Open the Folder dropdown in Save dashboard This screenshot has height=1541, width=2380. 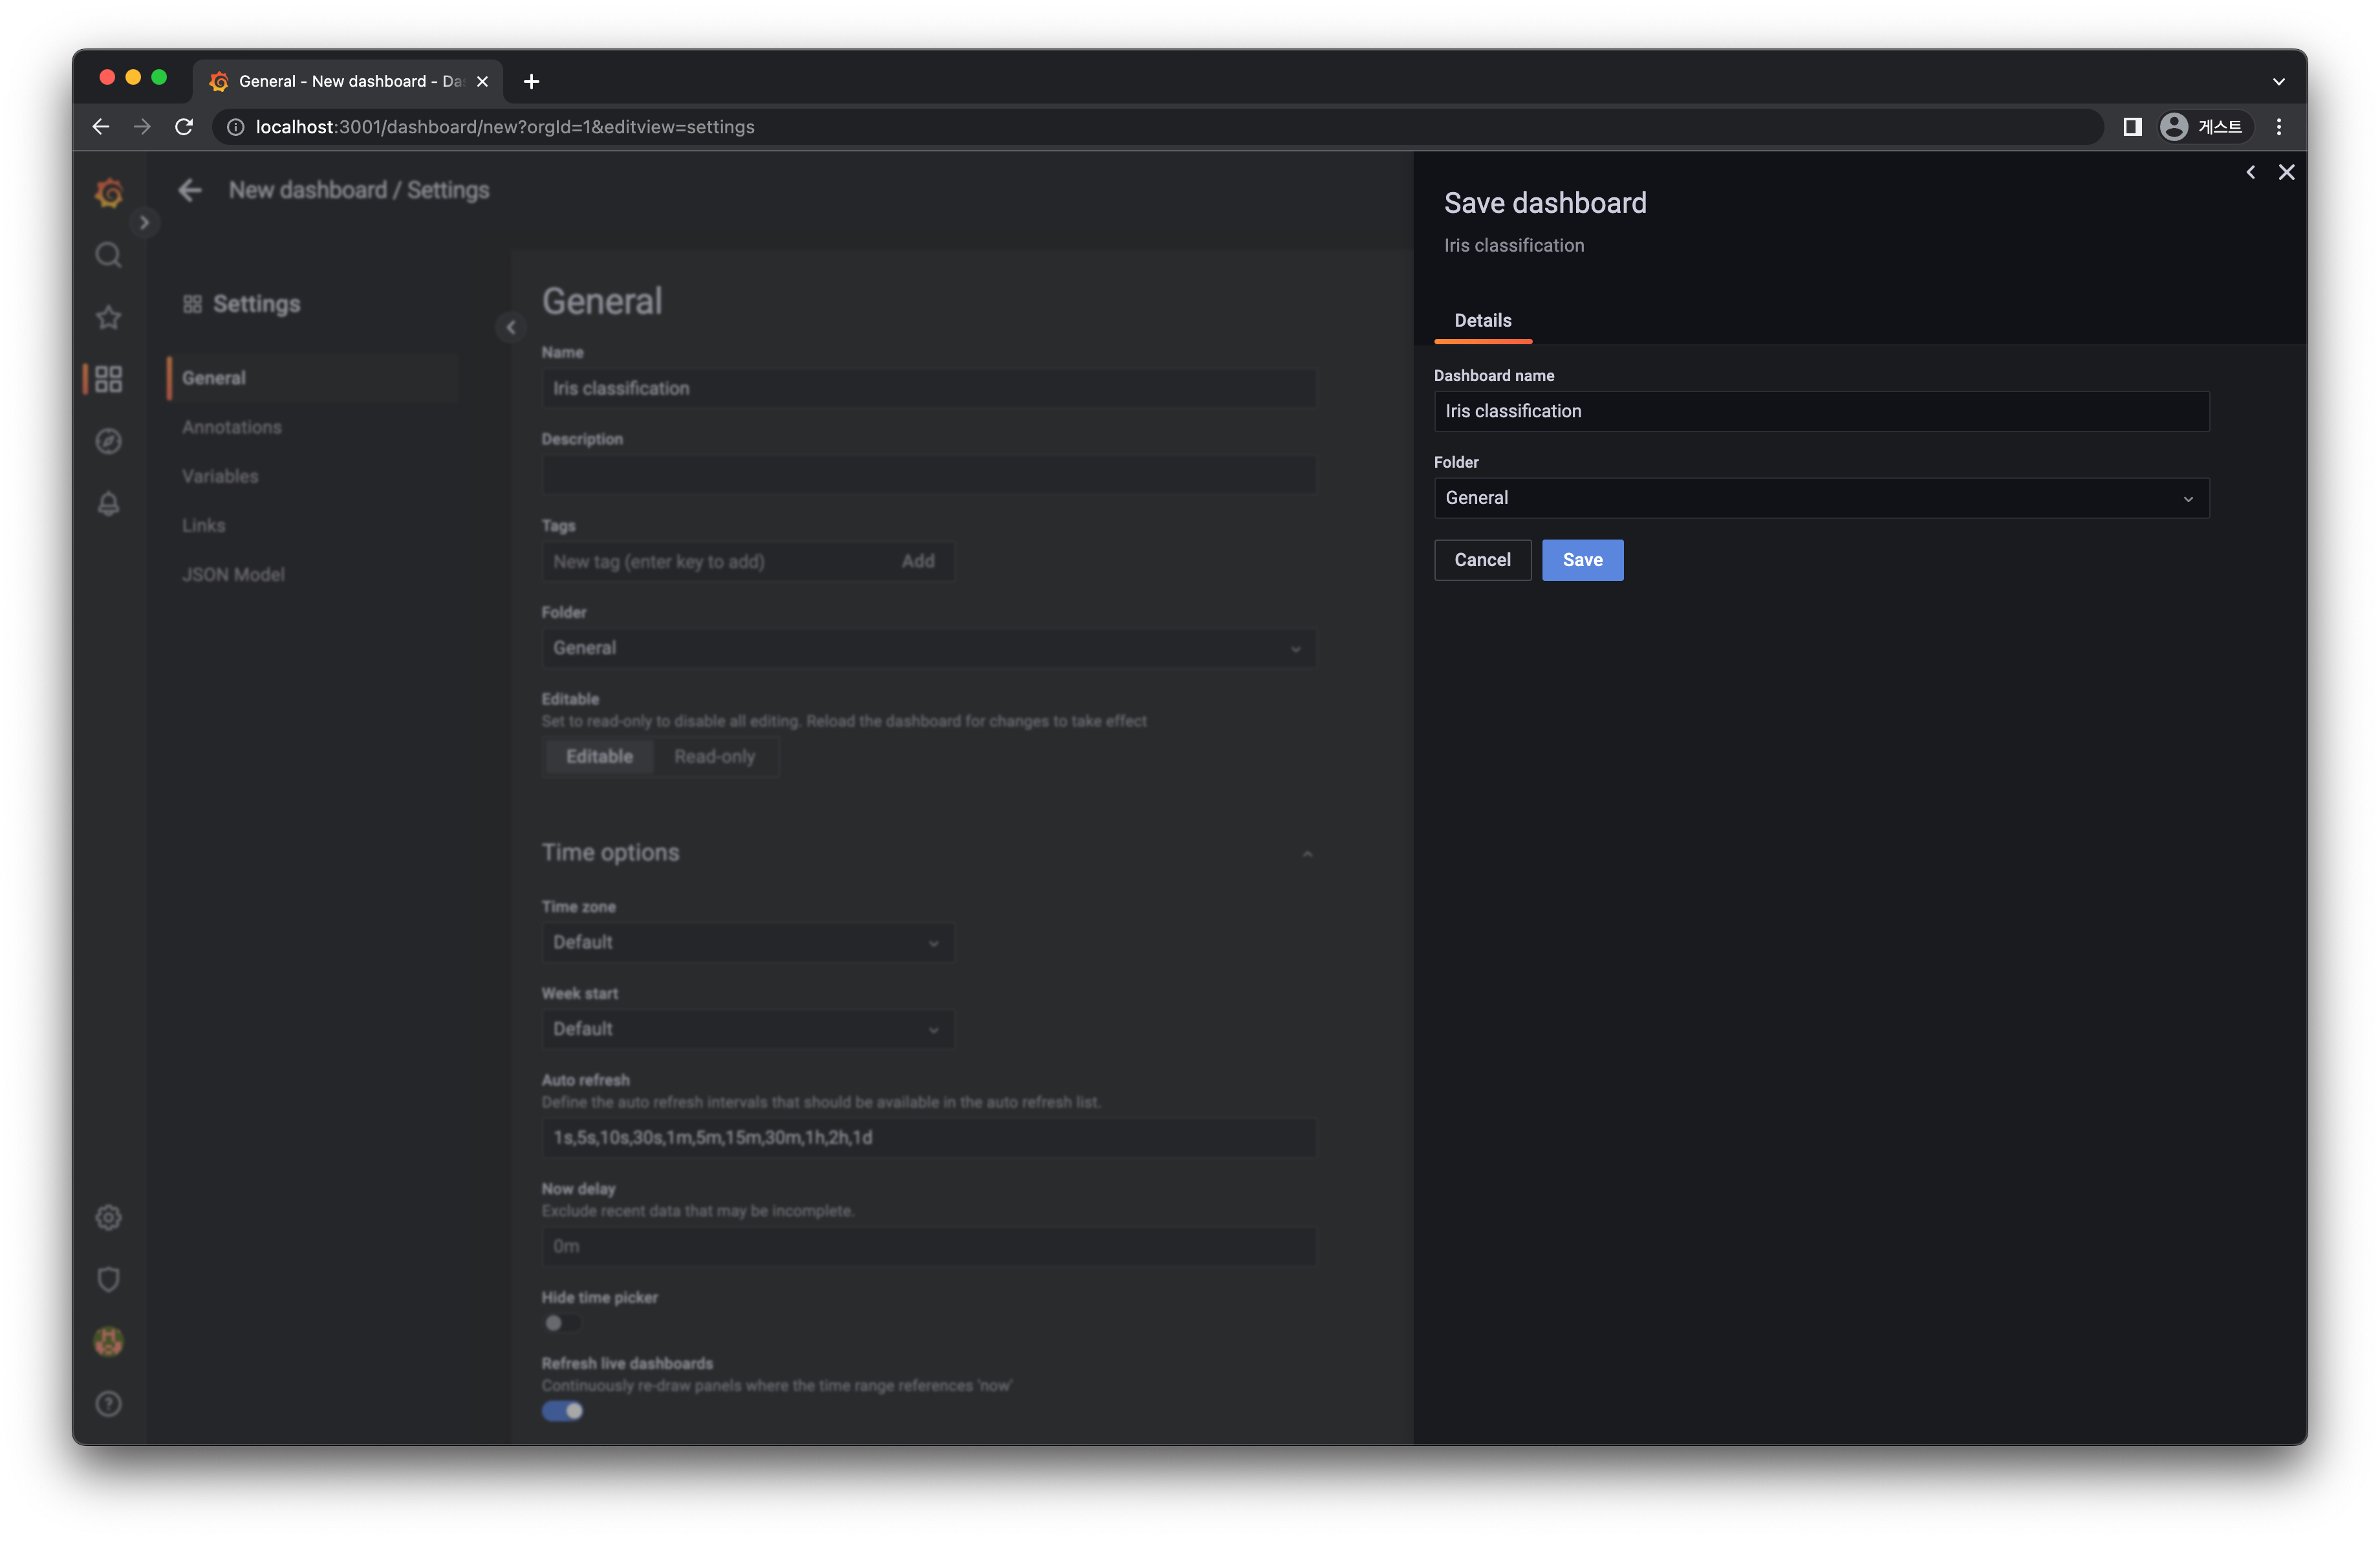1821,498
